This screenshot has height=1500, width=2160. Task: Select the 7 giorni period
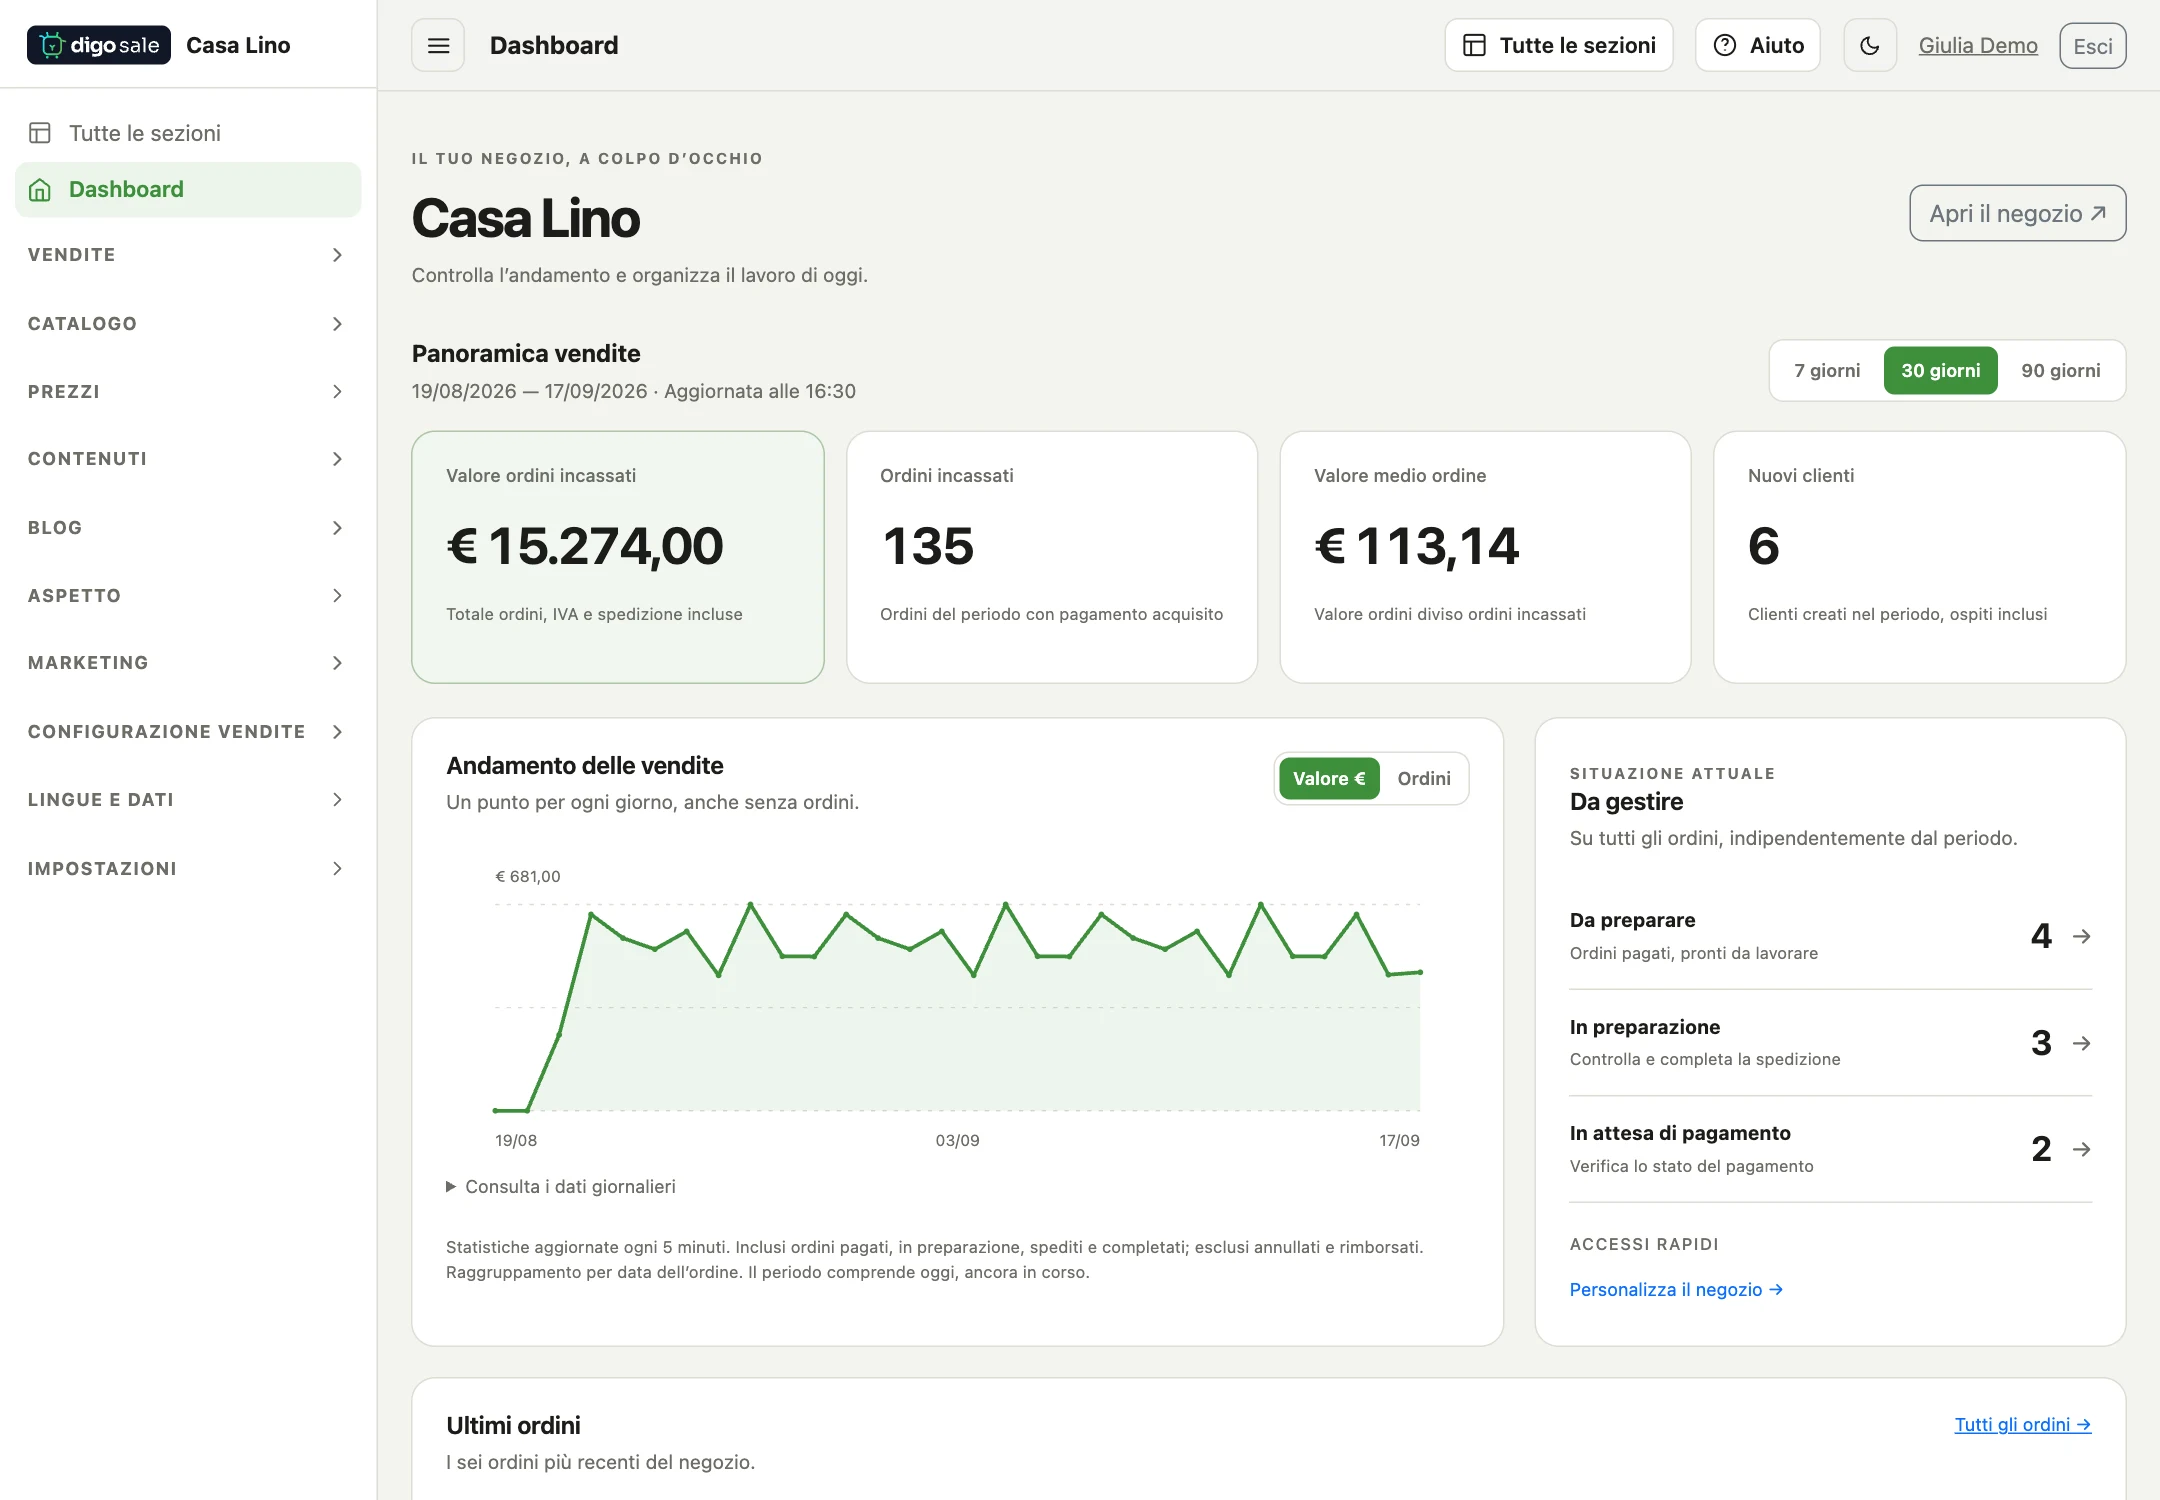click(1827, 370)
